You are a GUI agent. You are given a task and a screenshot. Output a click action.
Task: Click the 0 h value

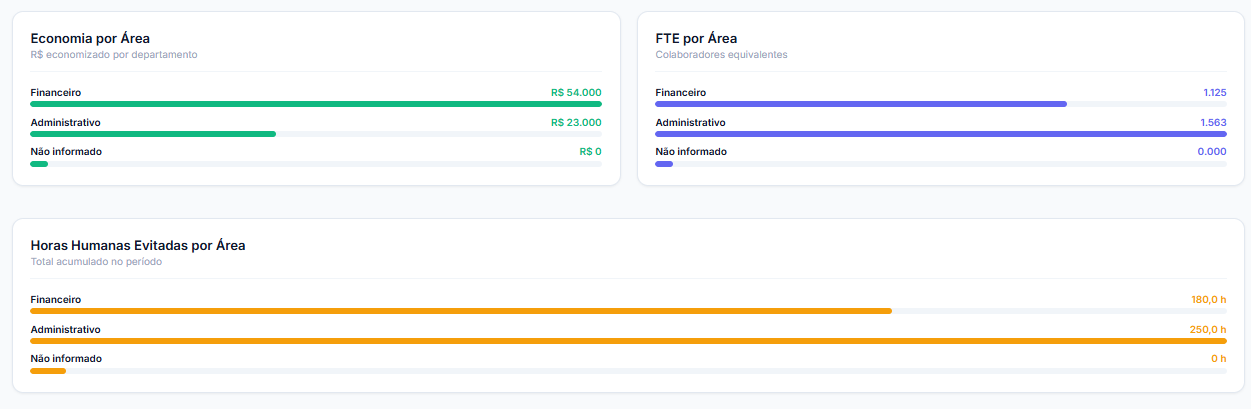(1219, 358)
